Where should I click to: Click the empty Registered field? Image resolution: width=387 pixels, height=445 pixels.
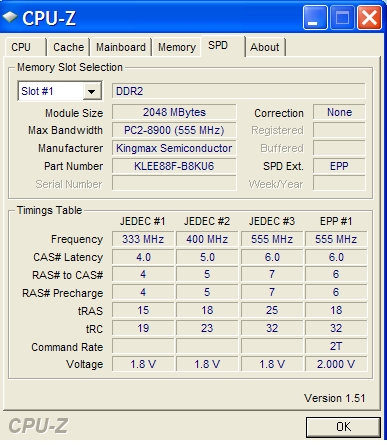(339, 130)
